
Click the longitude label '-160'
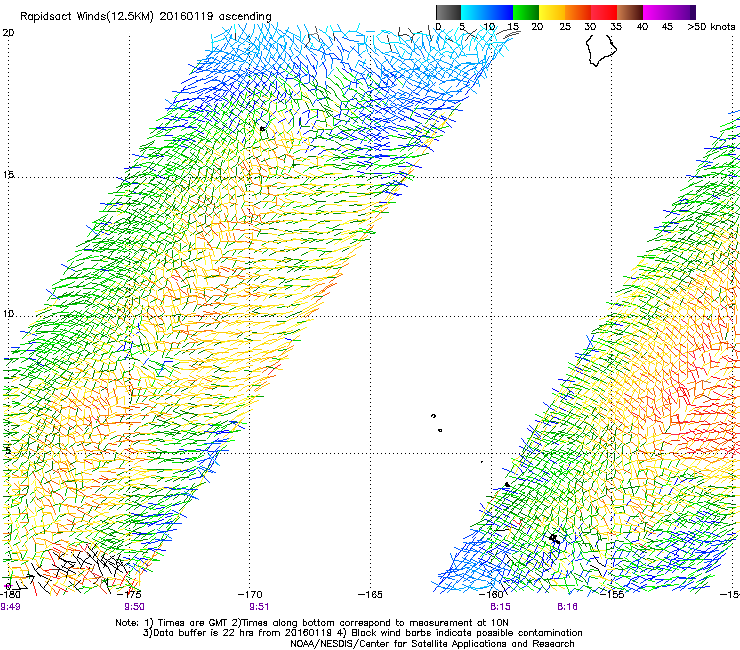491,594
